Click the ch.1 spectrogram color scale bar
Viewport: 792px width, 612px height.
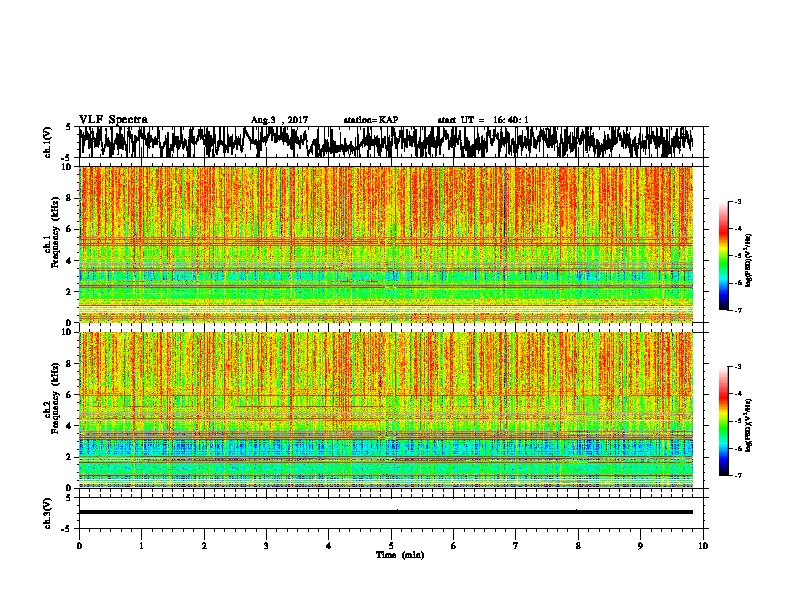click(723, 256)
